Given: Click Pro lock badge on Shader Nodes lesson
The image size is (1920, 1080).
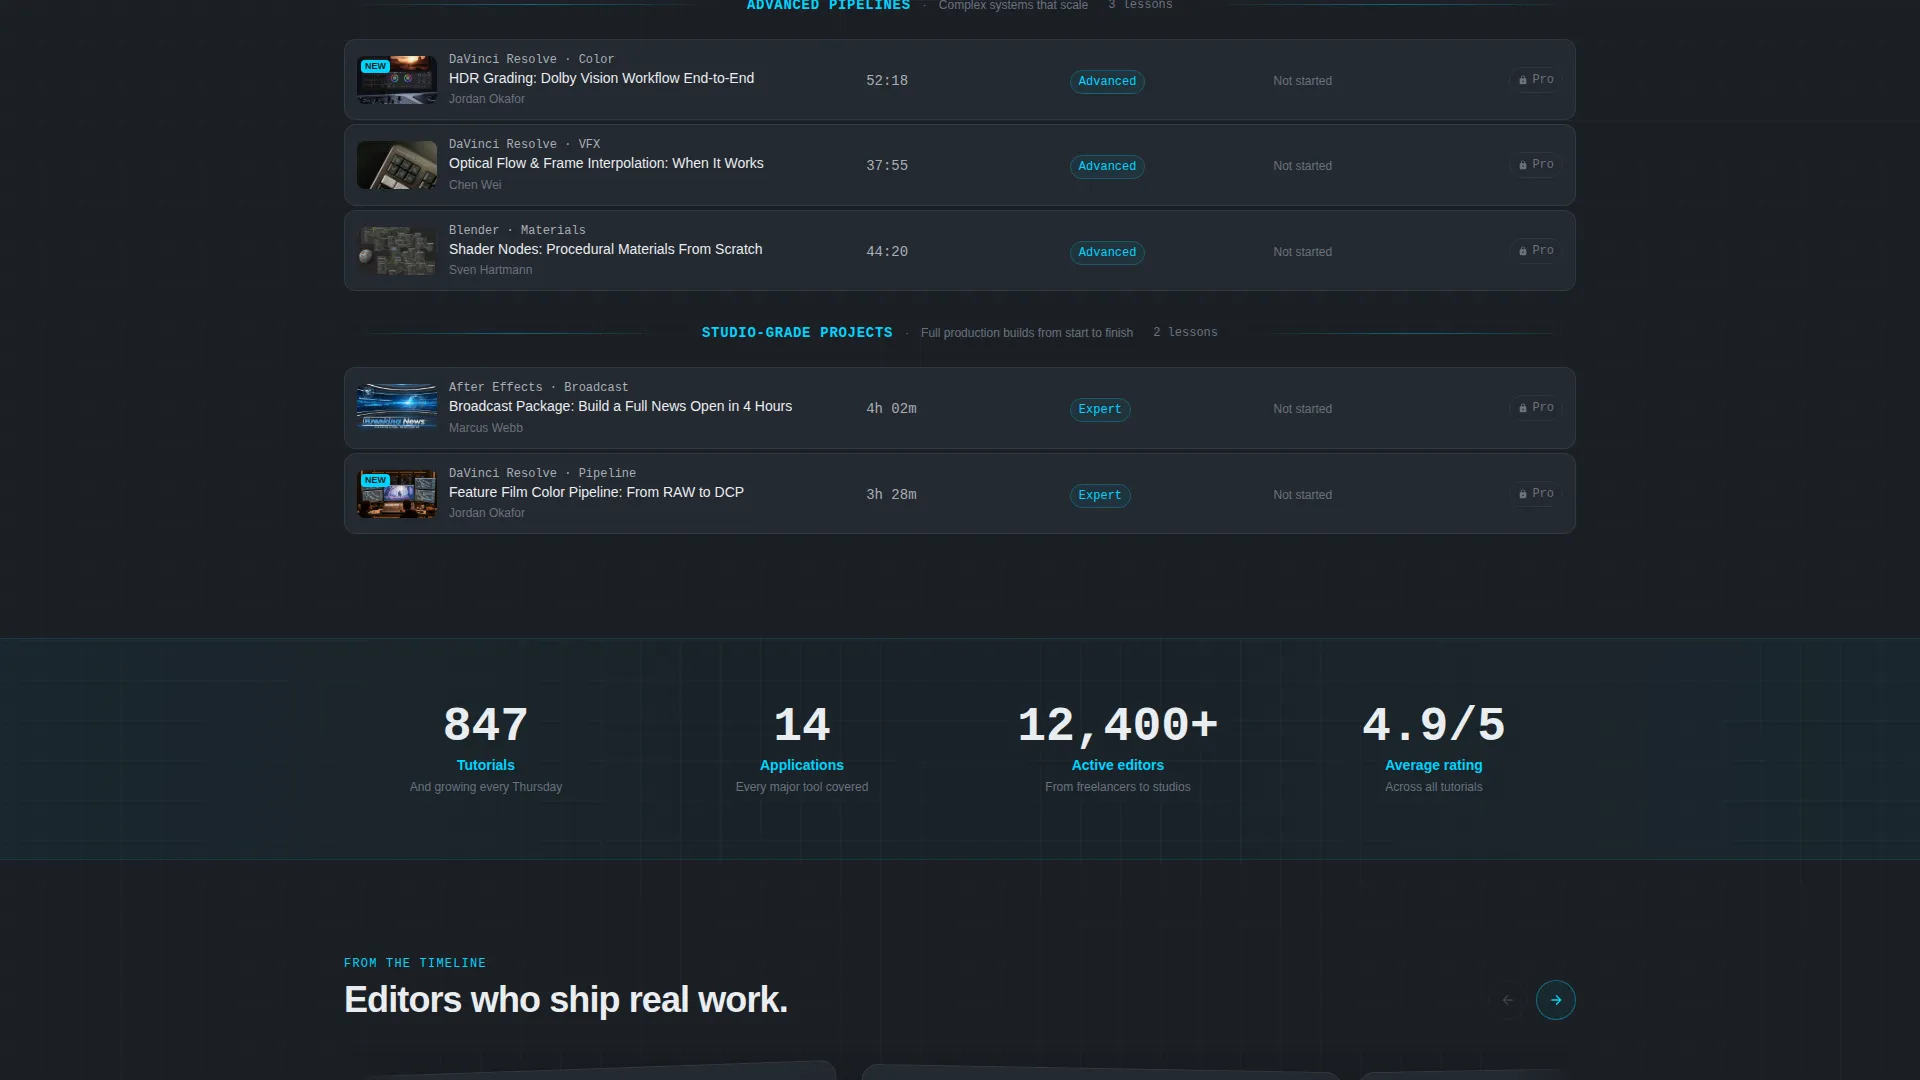Looking at the screenshot, I should 1536,251.
